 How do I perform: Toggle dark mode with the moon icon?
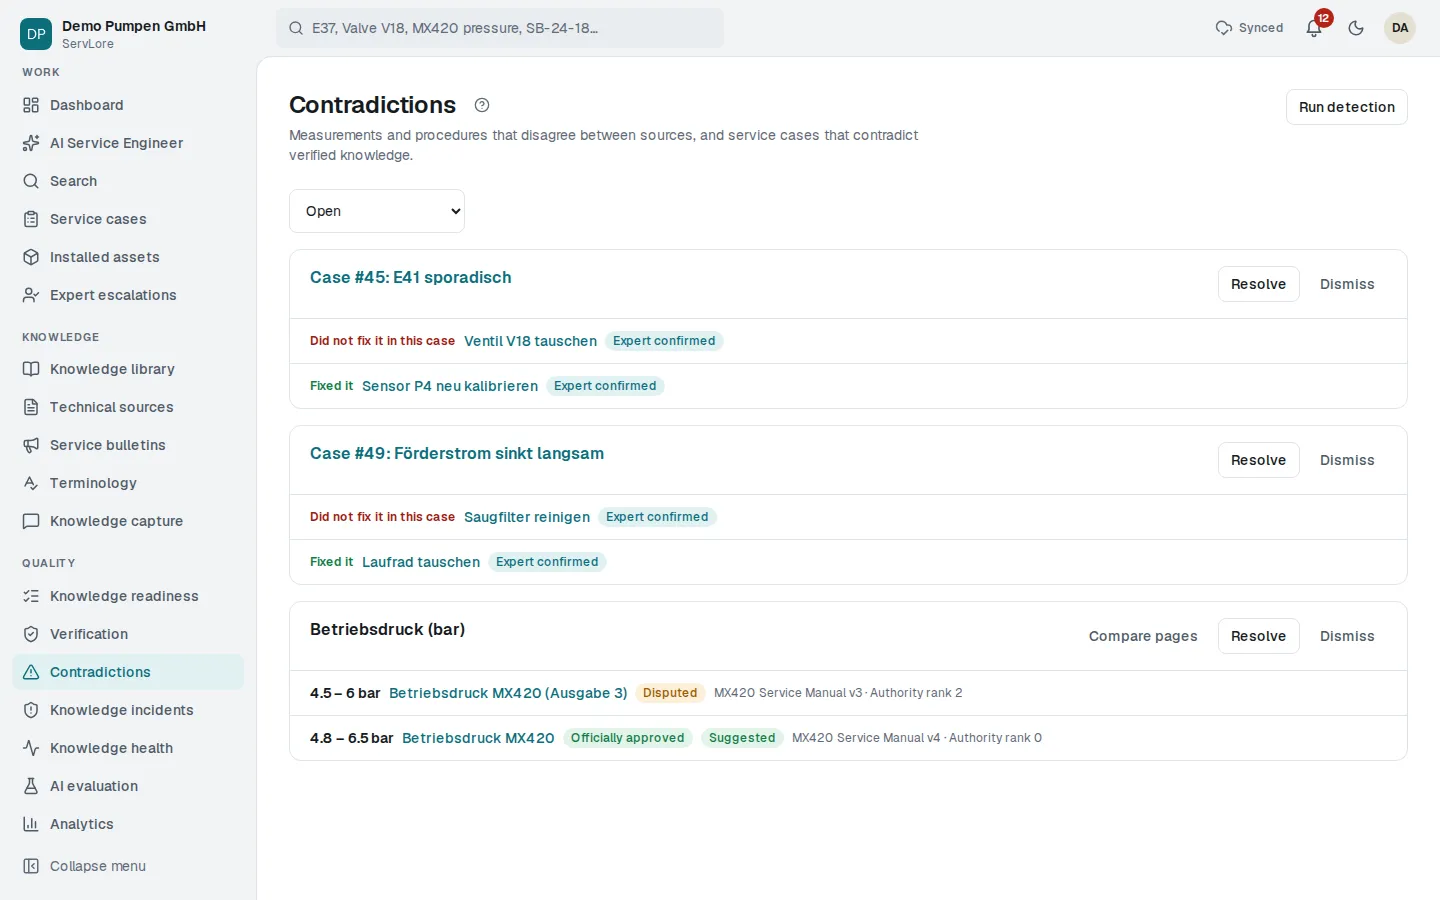pyautogui.click(x=1356, y=28)
